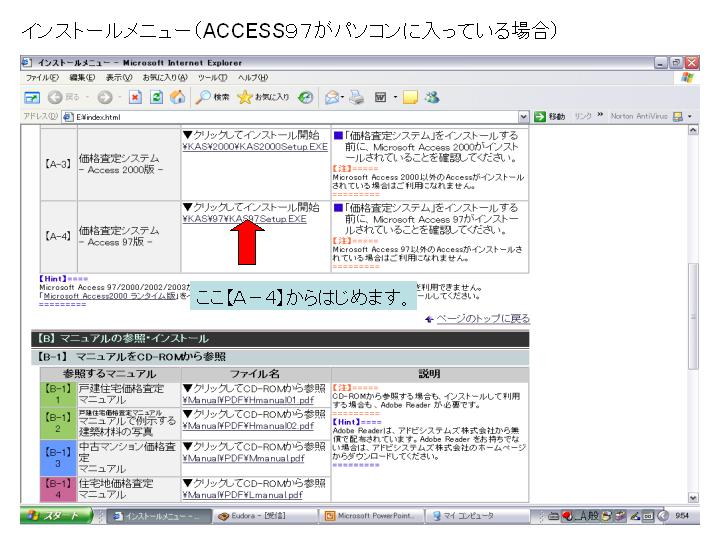Click the 参照するマニュアル column header

click(110, 374)
